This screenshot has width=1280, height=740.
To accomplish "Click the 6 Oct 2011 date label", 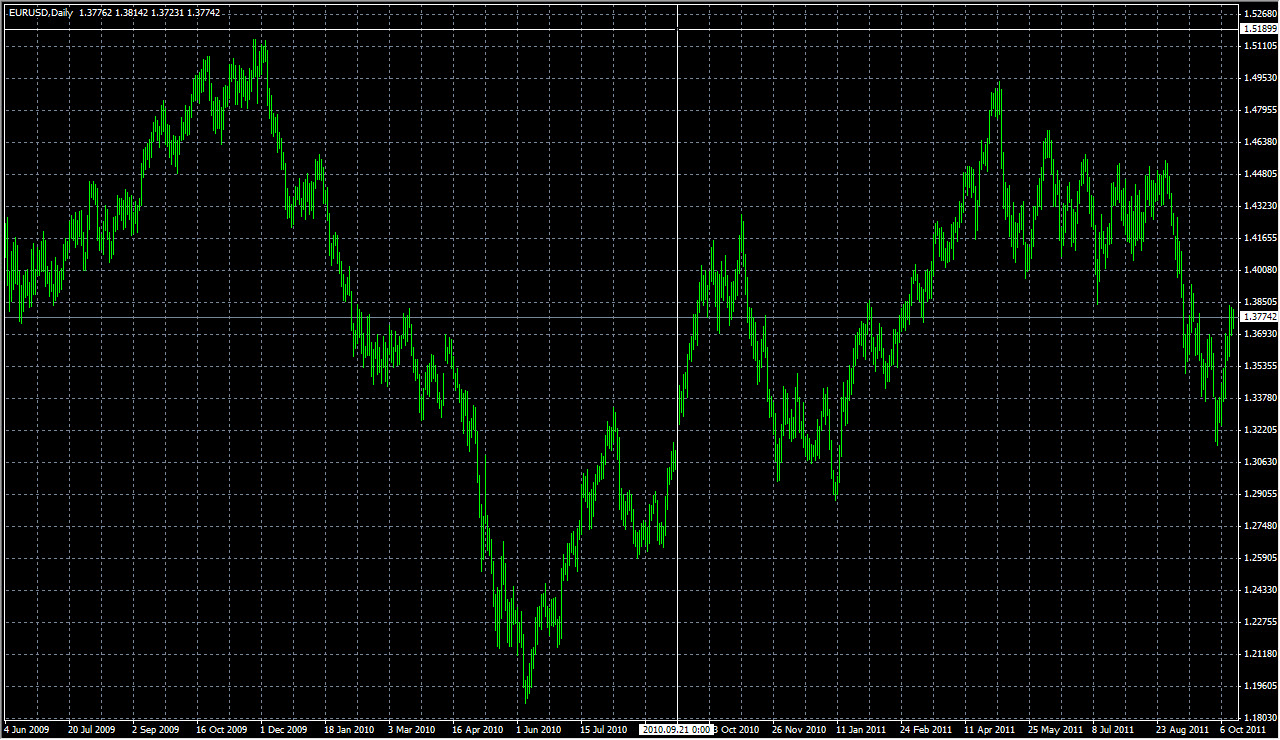I will tap(1243, 730).
